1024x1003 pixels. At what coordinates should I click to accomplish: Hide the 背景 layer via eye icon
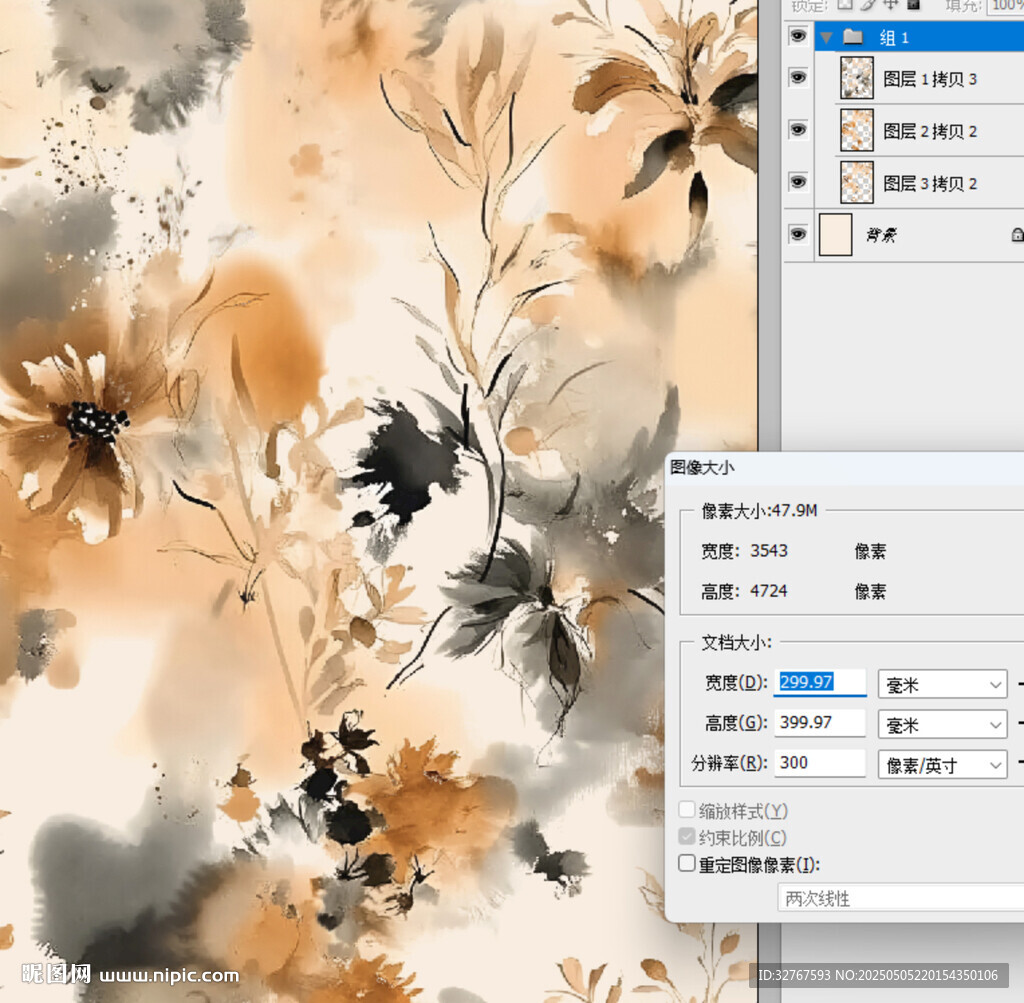click(798, 234)
